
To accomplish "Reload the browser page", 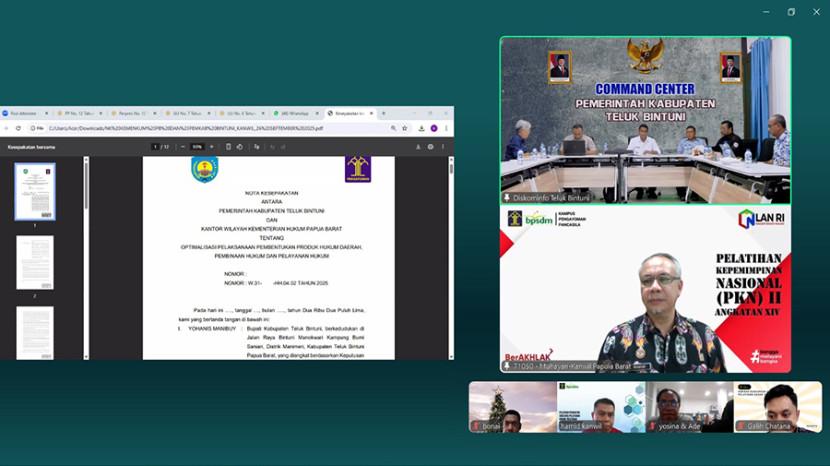I will (x=18, y=128).
